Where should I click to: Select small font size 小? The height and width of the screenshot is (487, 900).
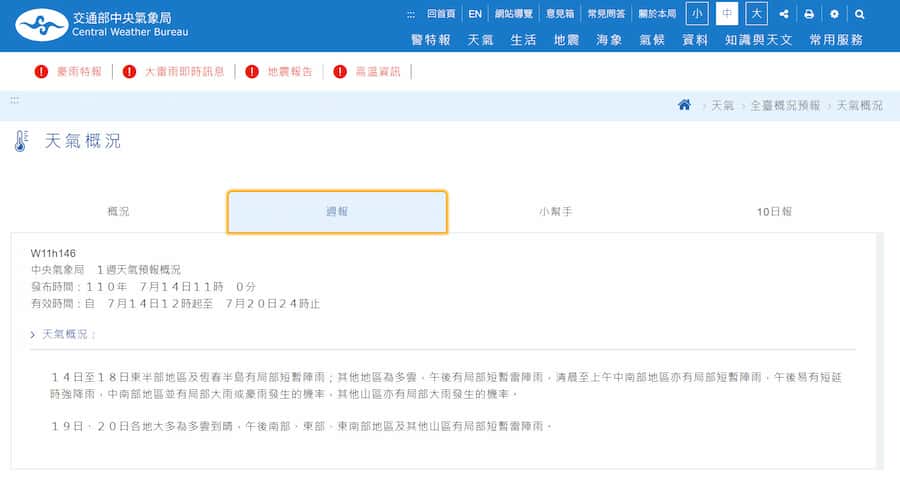tap(697, 14)
